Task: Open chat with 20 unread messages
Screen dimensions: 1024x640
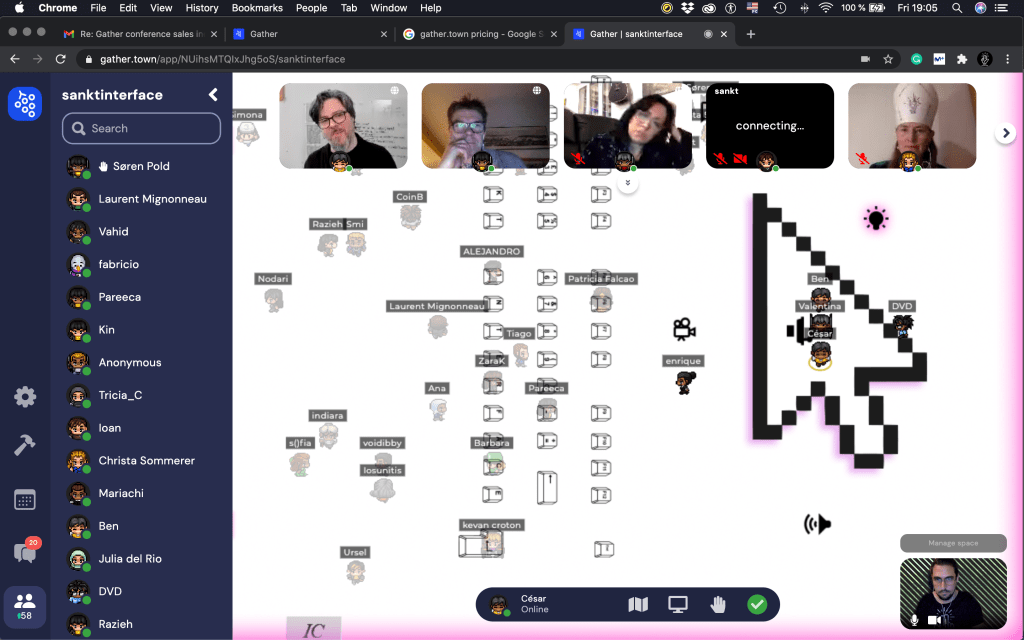Action: click(x=25, y=551)
